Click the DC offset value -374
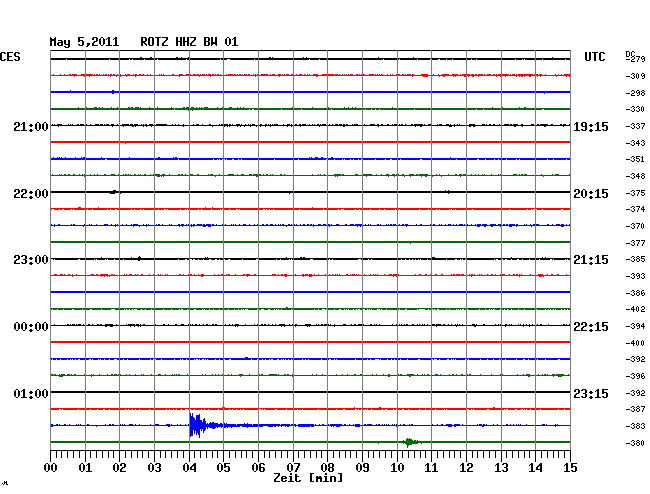The height and width of the screenshot is (494, 650). click(635, 209)
